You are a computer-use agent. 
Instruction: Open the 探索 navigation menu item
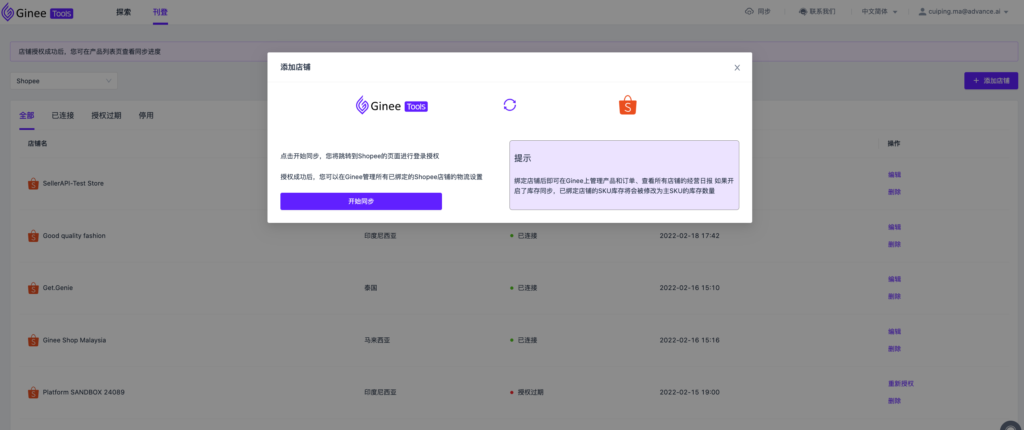click(x=124, y=12)
